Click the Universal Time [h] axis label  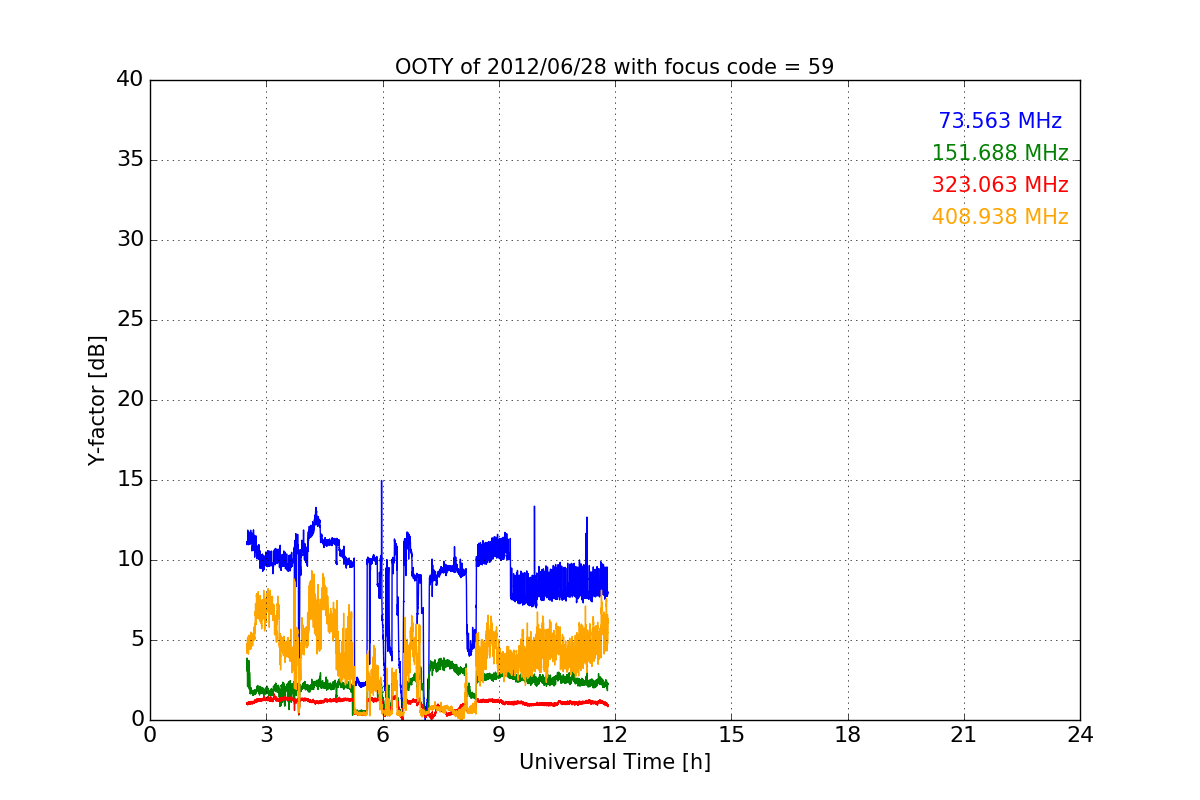click(x=614, y=762)
